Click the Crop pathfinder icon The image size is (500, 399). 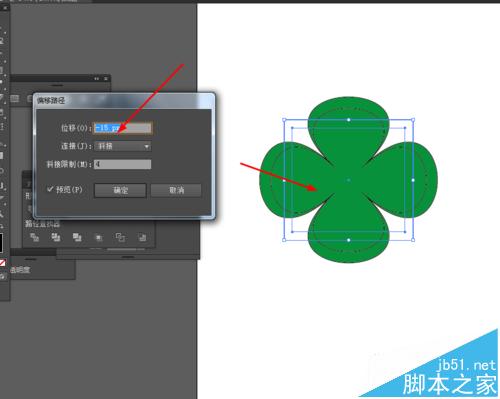99,237
